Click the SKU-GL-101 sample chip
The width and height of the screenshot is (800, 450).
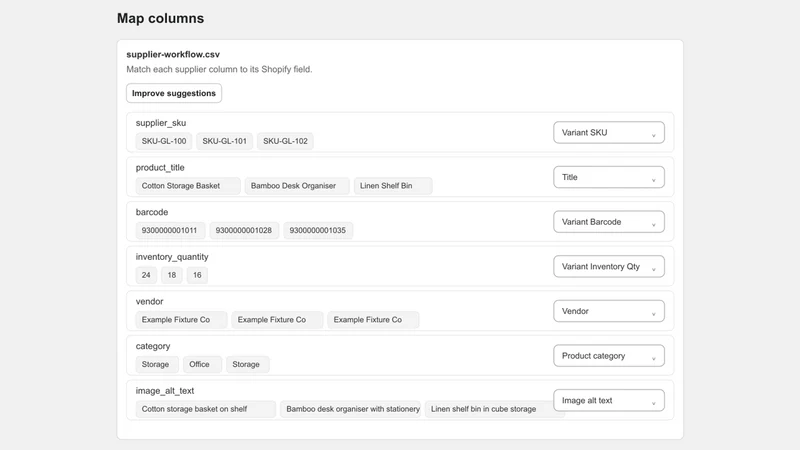pos(224,141)
